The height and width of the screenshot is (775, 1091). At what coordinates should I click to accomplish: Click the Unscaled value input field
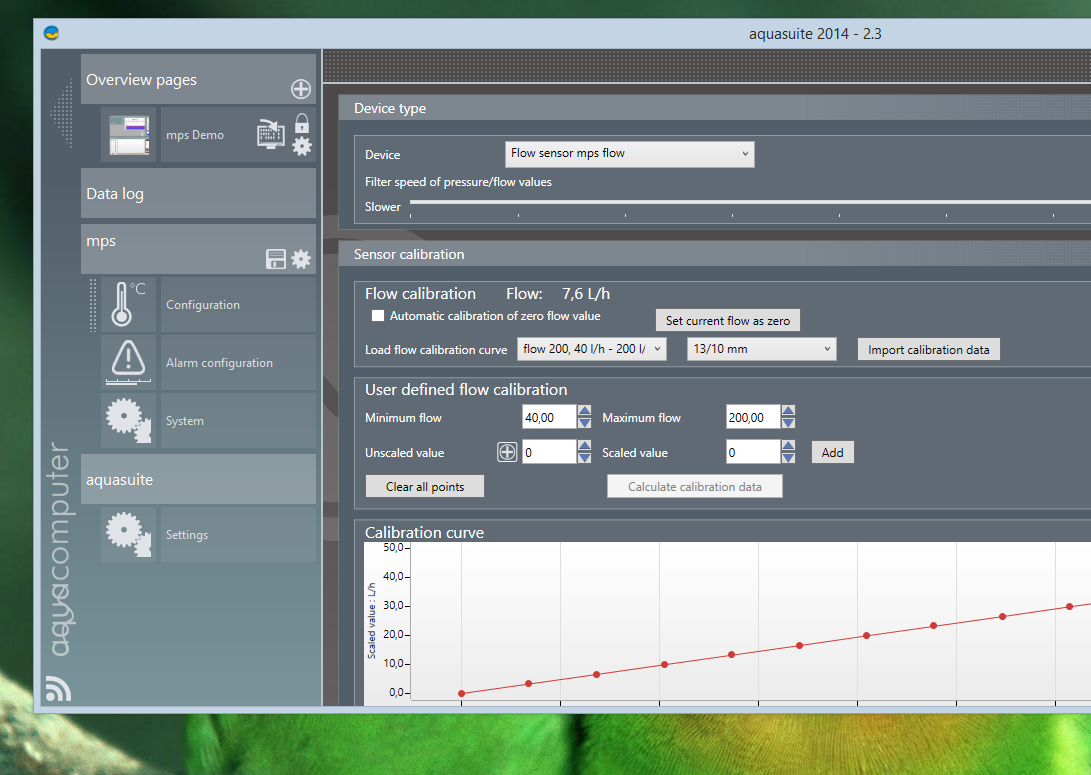click(x=549, y=452)
